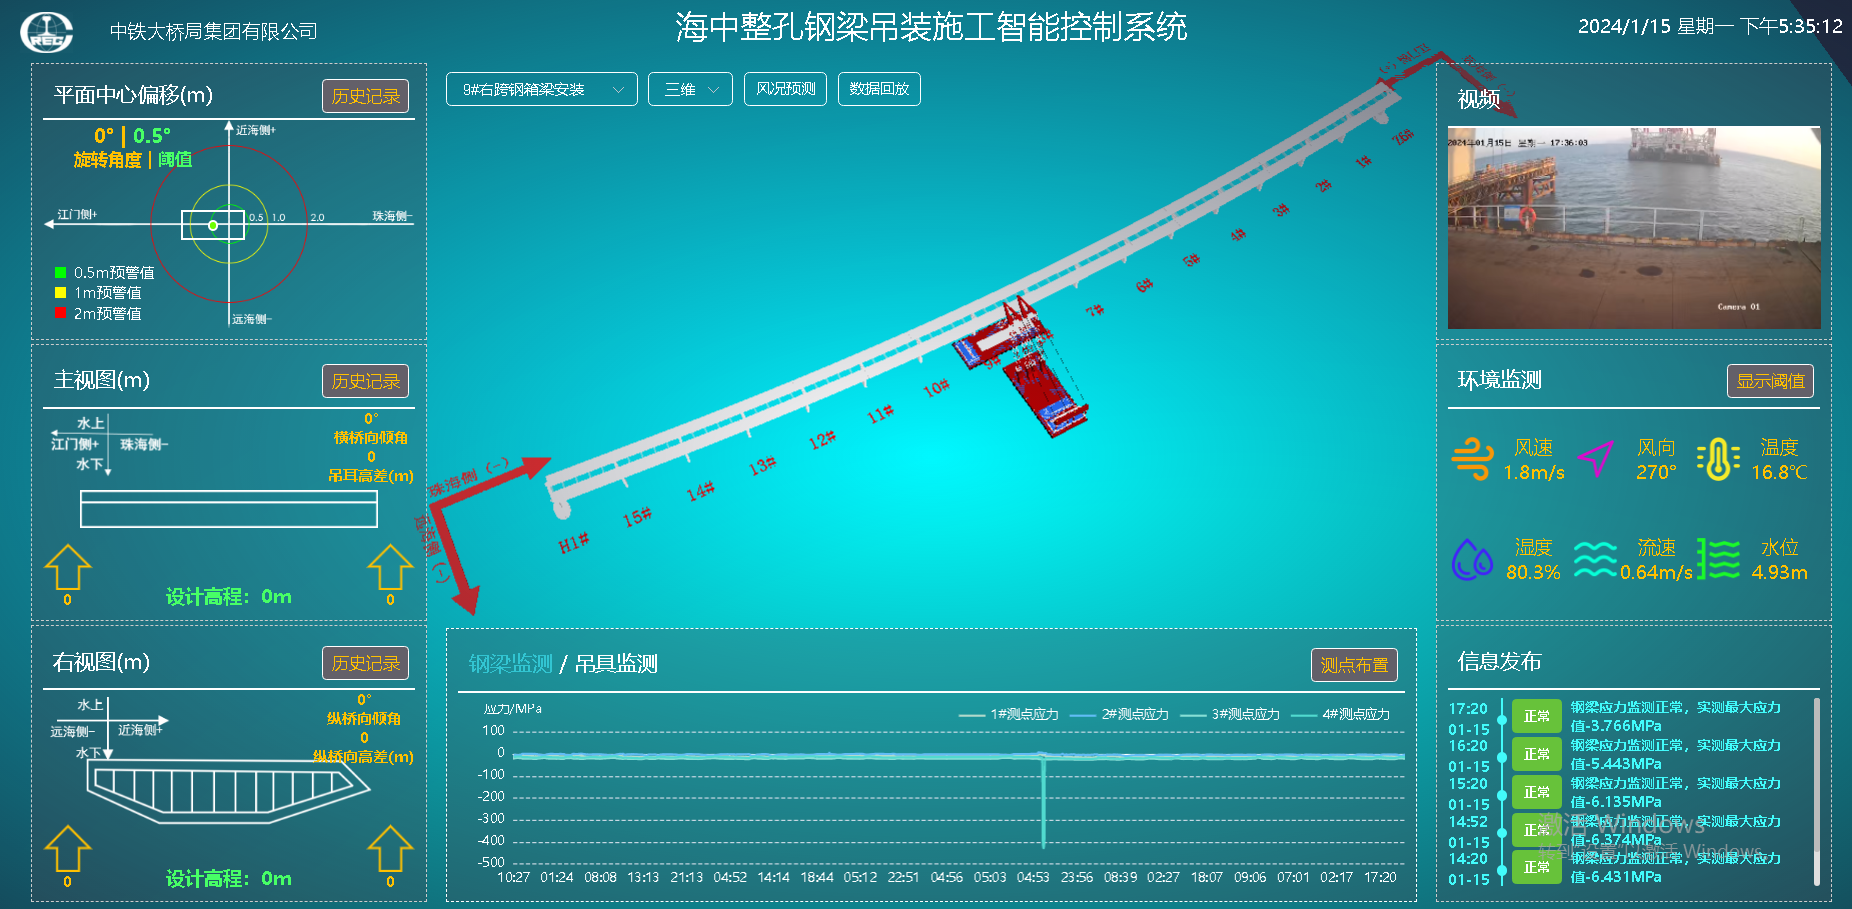Click the 设计高程 0m text in right view
Viewport: 1852px width, 909px height.
click(x=228, y=879)
